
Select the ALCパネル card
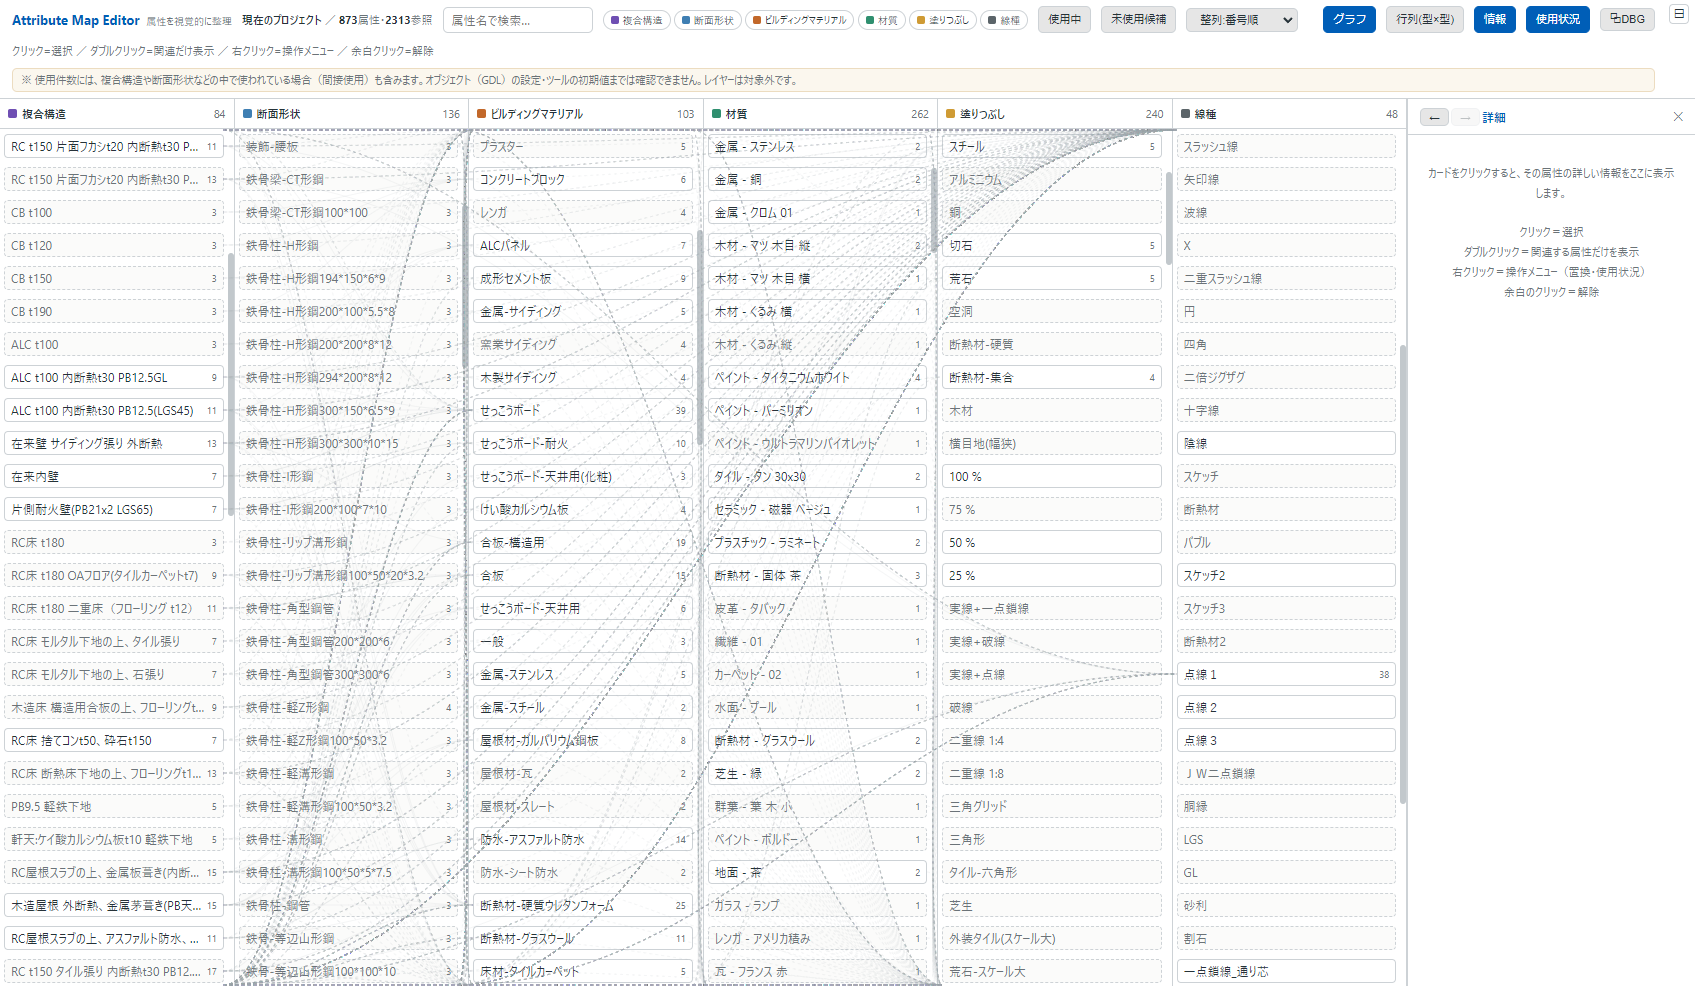[x=583, y=246]
